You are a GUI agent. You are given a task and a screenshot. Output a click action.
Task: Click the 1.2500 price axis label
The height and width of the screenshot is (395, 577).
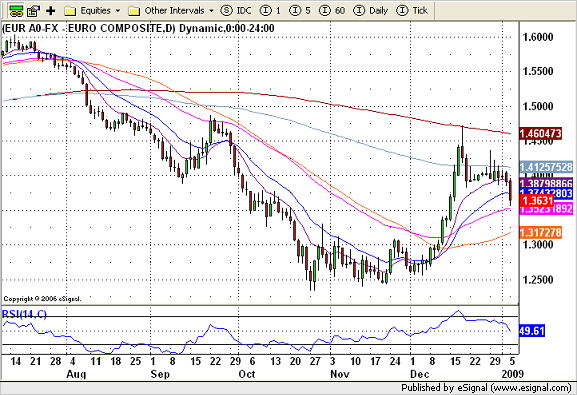[538, 279]
